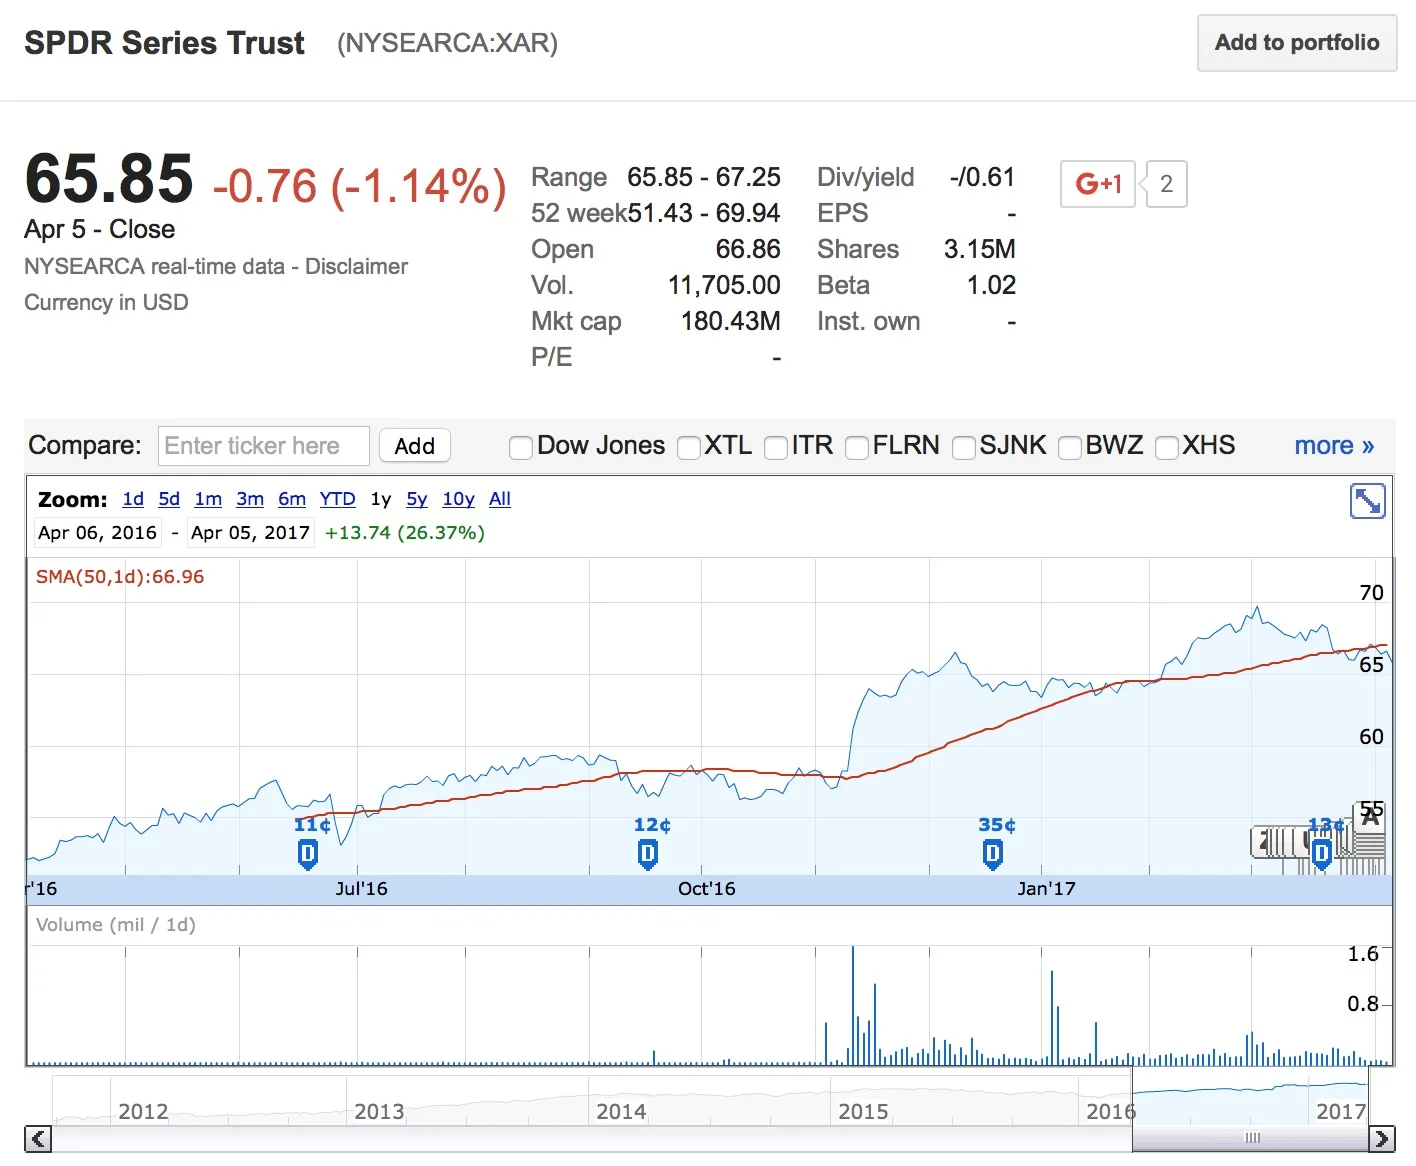Expand more comparison tickers link
The height and width of the screenshot is (1166, 1416).
click(x=1334, y=445)
